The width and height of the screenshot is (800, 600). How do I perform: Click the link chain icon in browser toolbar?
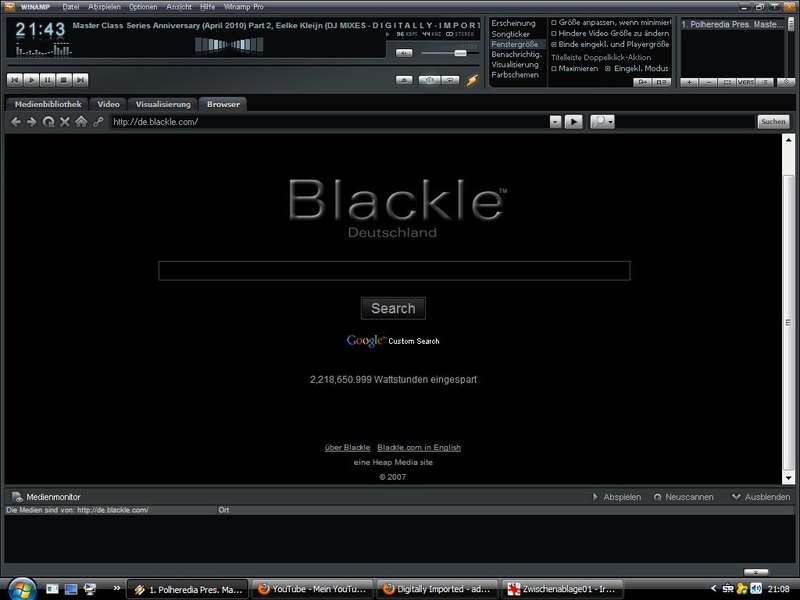click(x=98, y=122)
